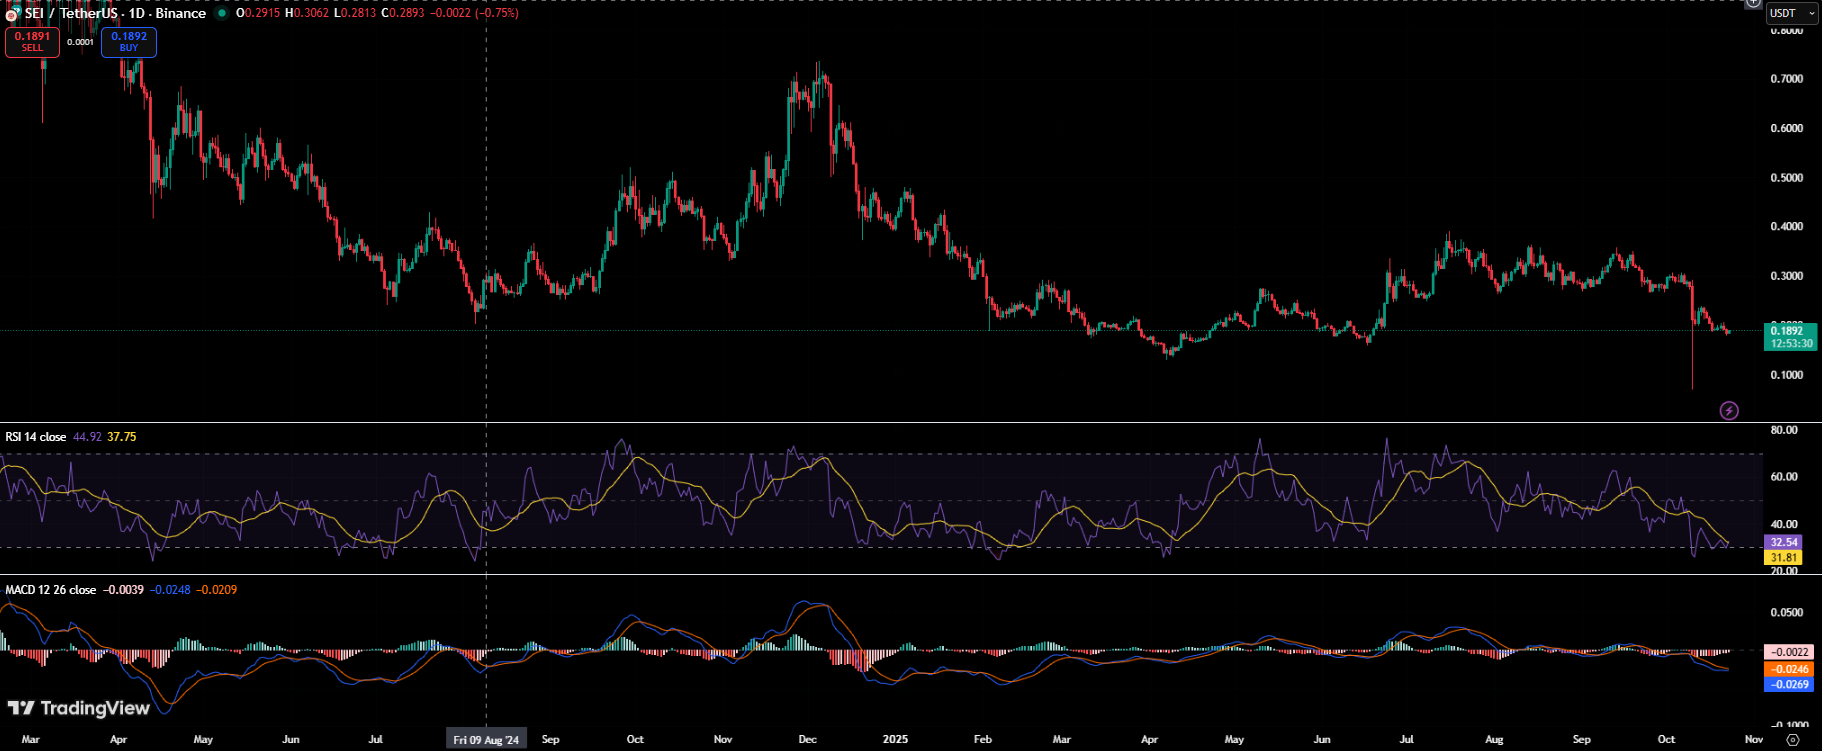Click the high price value 0.3062
The image size is (1822, 751).
click(x=310, y=13)
